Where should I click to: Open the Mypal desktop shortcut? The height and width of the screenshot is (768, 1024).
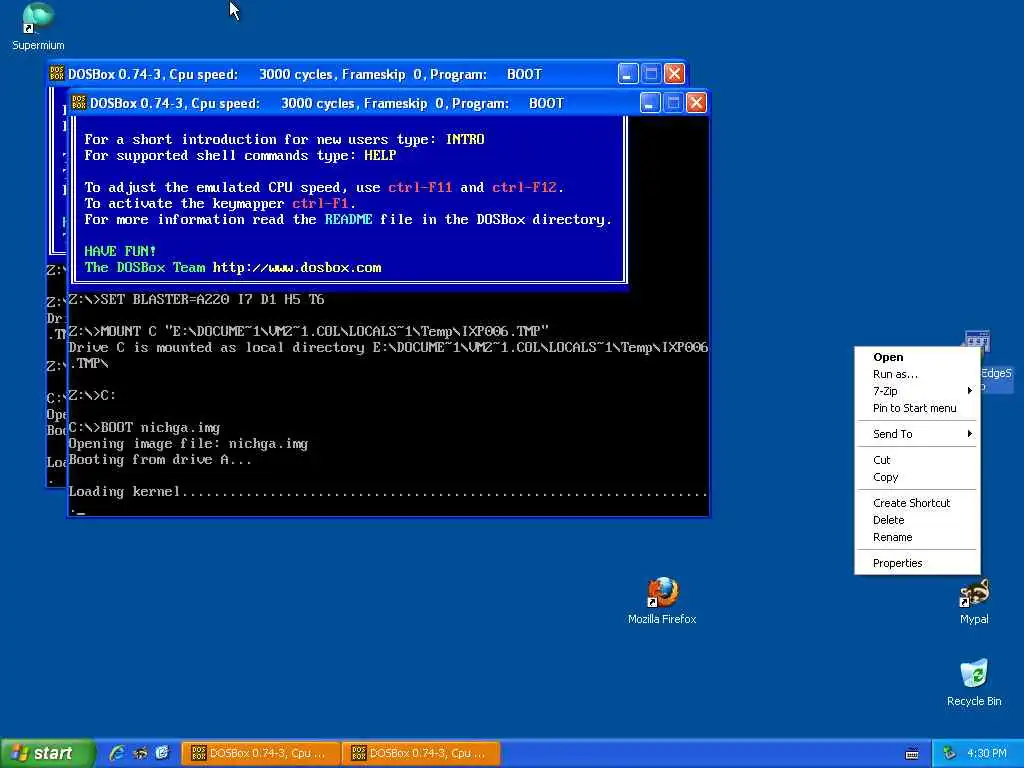click(974, 601)
